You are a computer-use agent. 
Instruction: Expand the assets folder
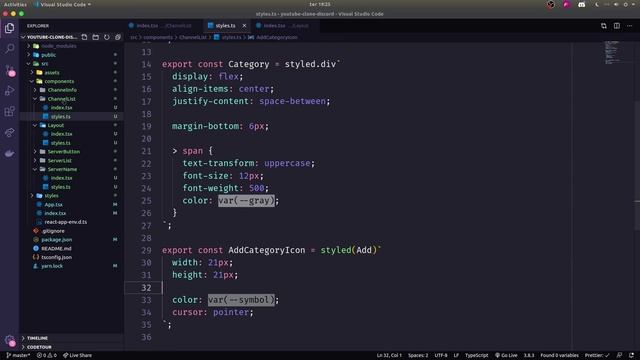71,72
